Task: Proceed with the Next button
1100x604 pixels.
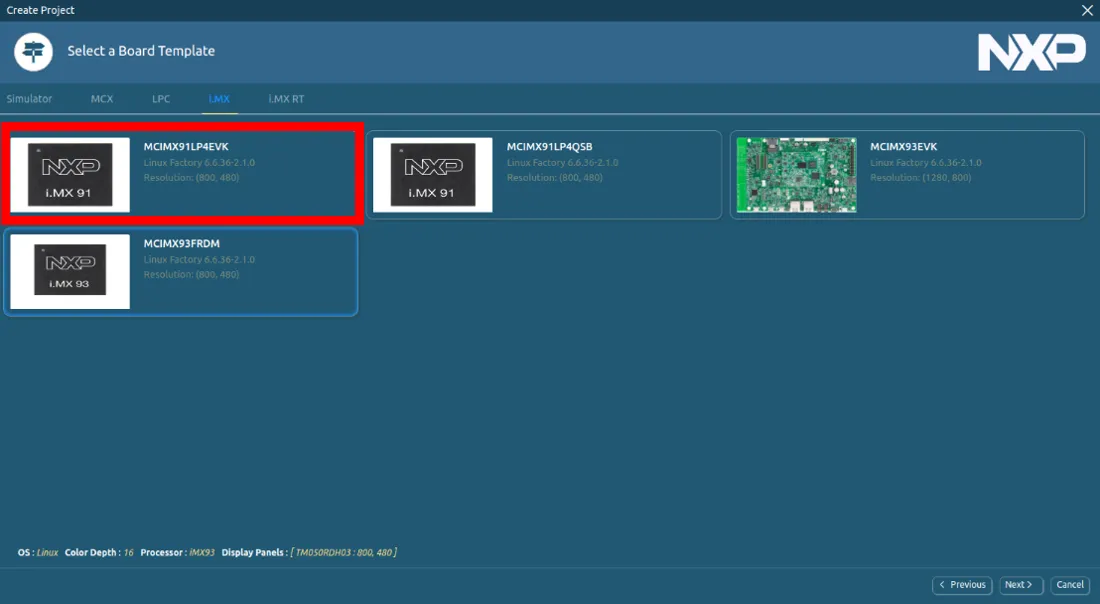Action: coord(1021,585)
